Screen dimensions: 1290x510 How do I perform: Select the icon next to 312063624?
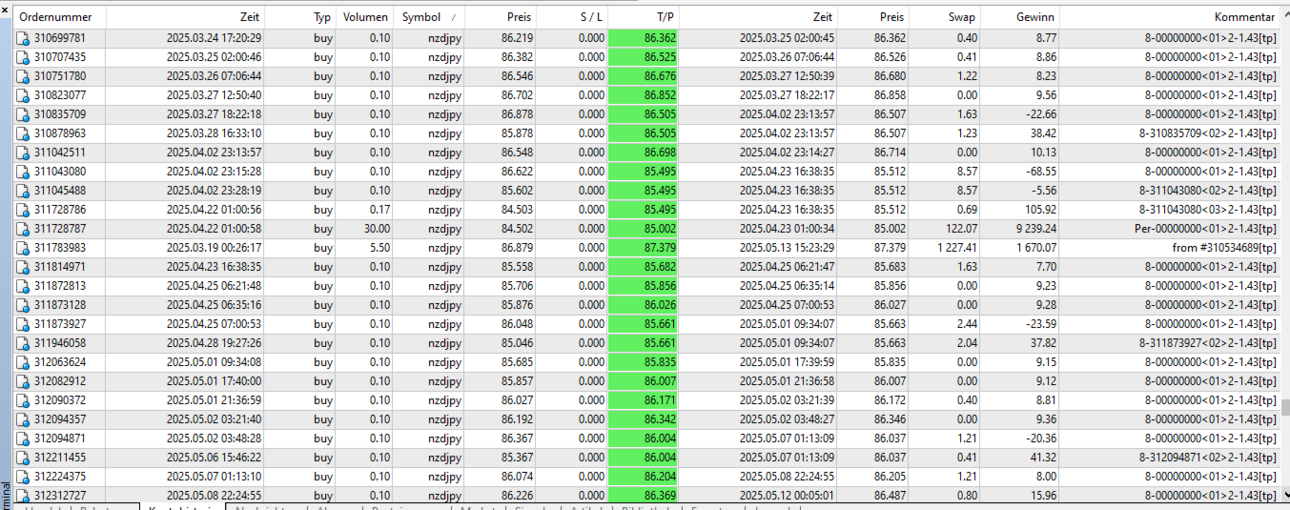(23, 362)
